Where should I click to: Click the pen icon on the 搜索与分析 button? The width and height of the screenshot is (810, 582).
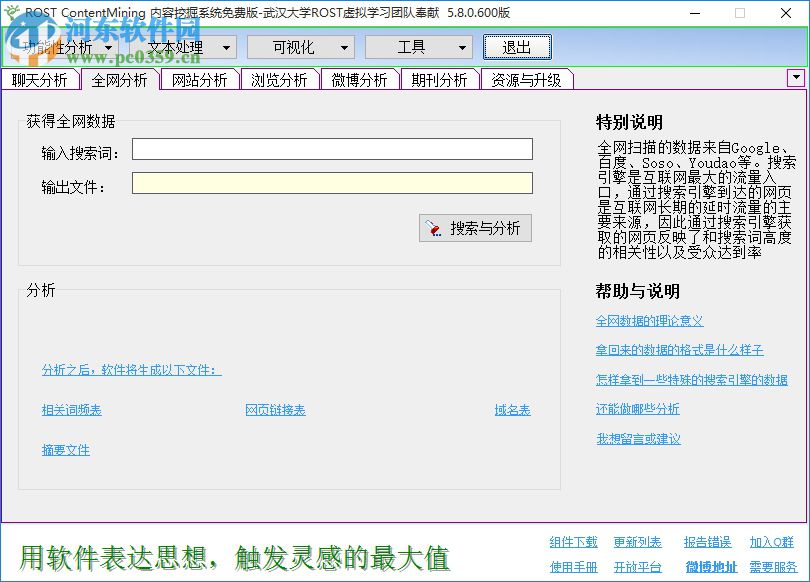coord(432,227)
